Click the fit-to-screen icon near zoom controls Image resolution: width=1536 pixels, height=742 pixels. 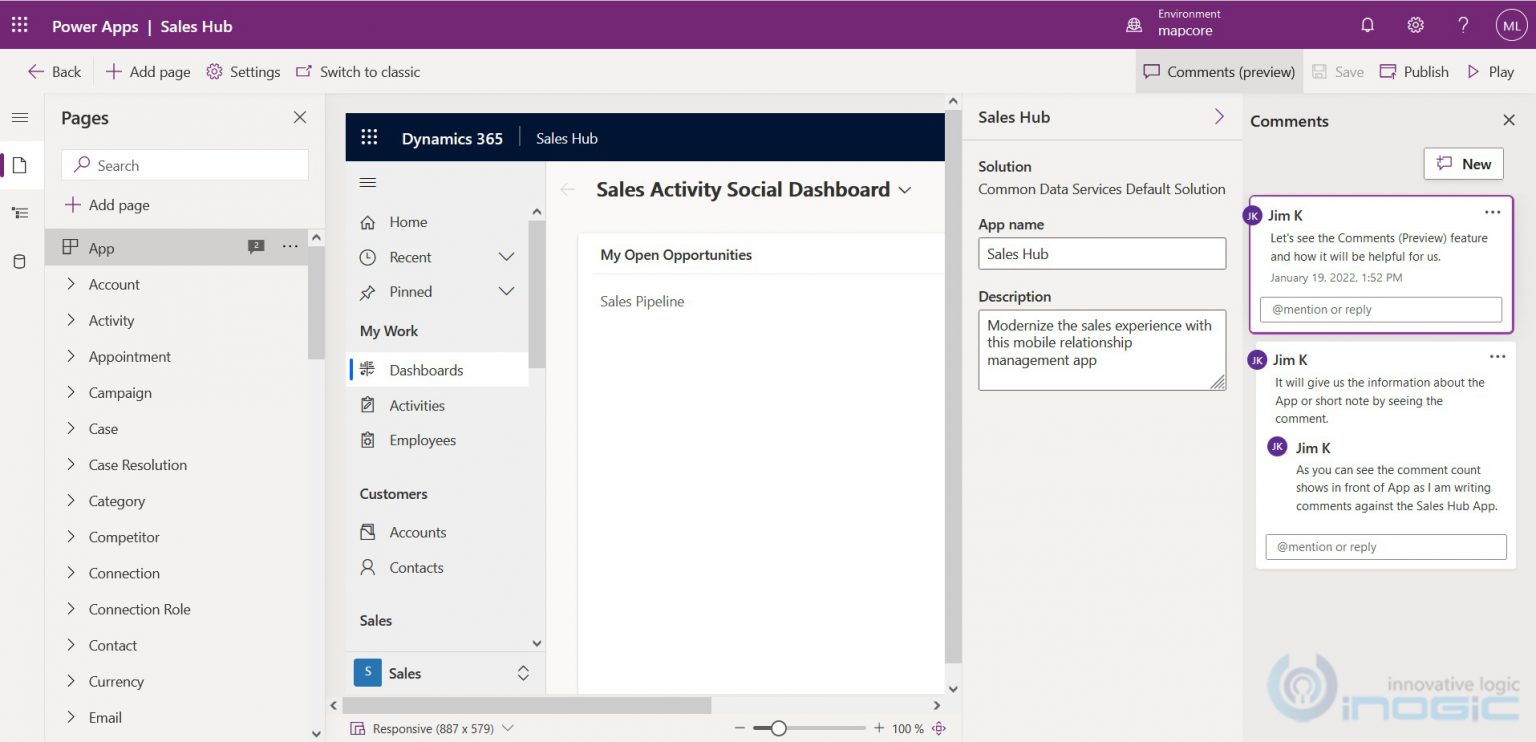(x=938, y=728)
